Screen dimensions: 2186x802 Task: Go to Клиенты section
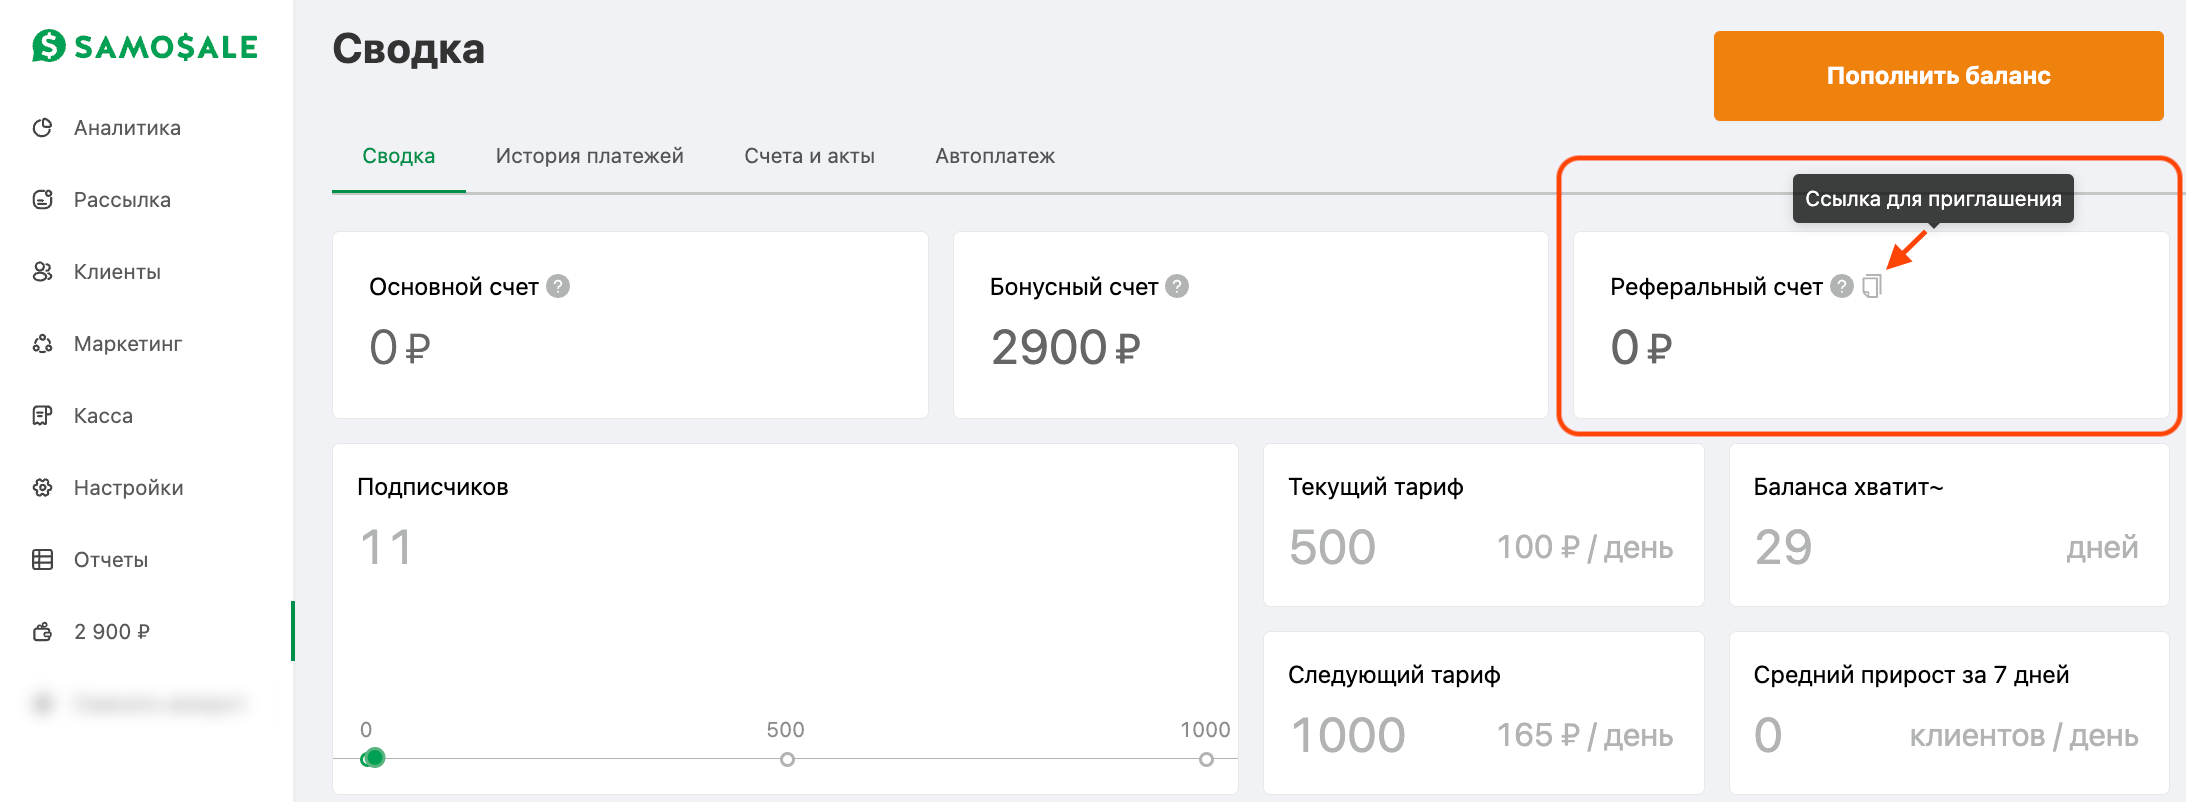(x=117, y=272)
